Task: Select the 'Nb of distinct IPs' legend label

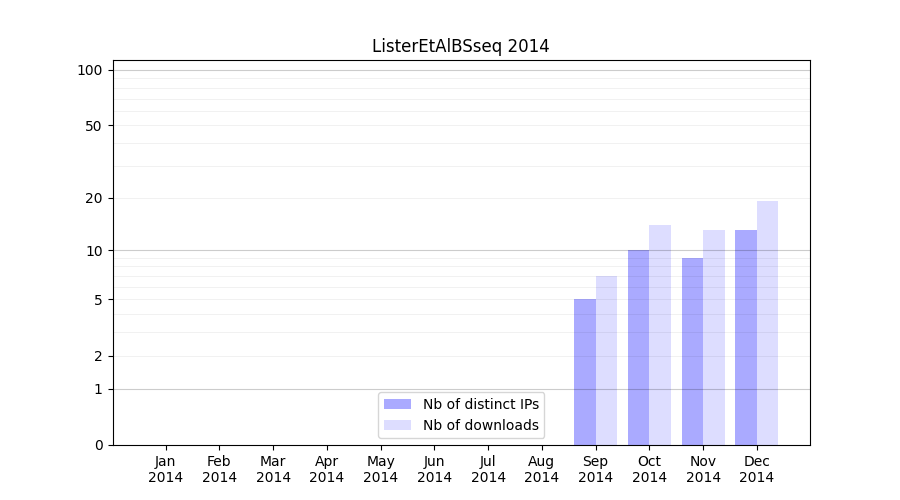Action: 480,404
